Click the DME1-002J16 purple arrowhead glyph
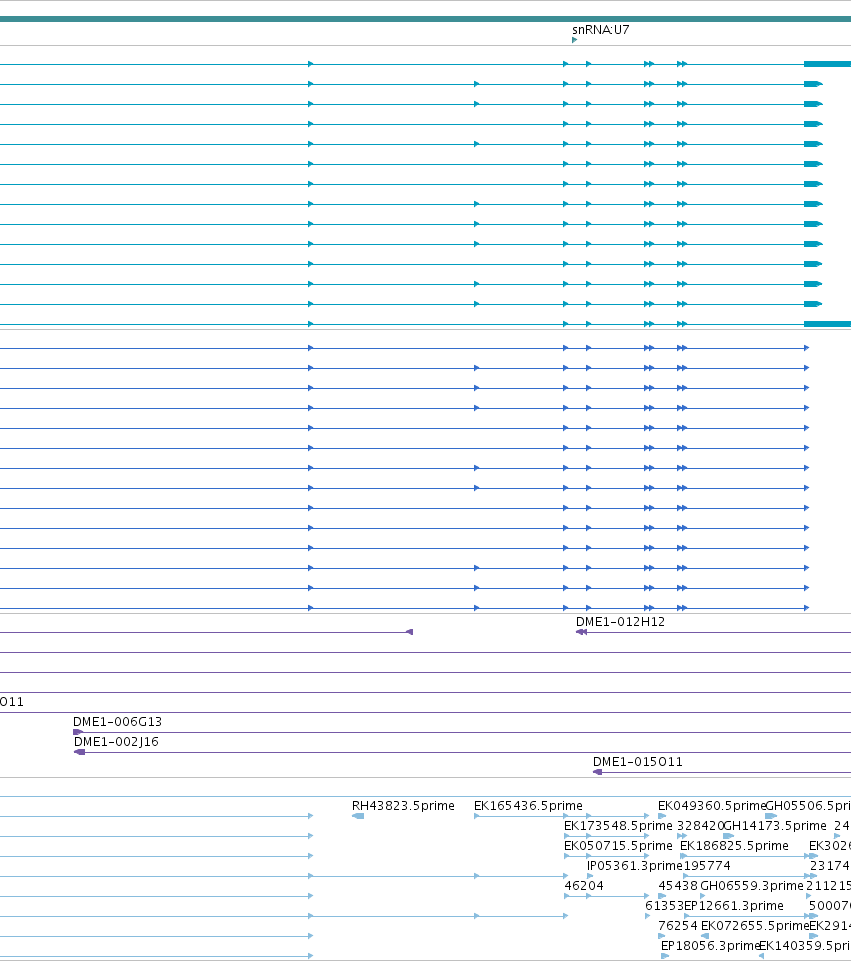The width and height of the screenshot is (851, 961). click(79, 752)
